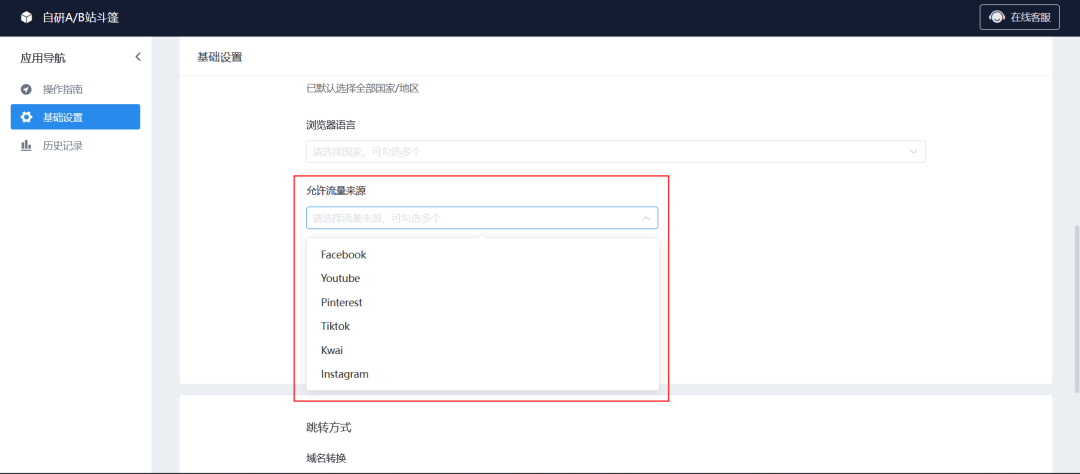1080x474 pixels.
Task: Click the page vertical scrollbar
Action: (x=1076, y=308)
